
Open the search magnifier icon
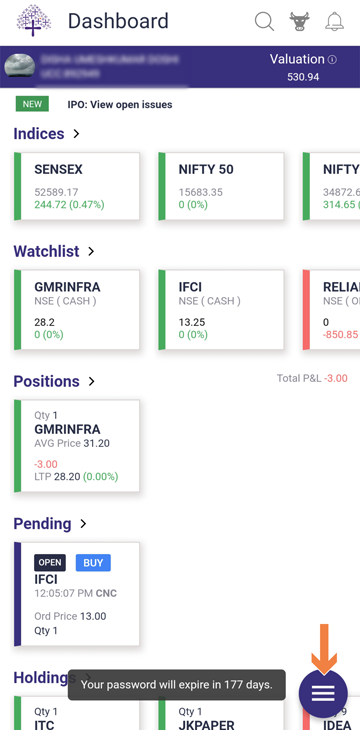click(264, 21)
